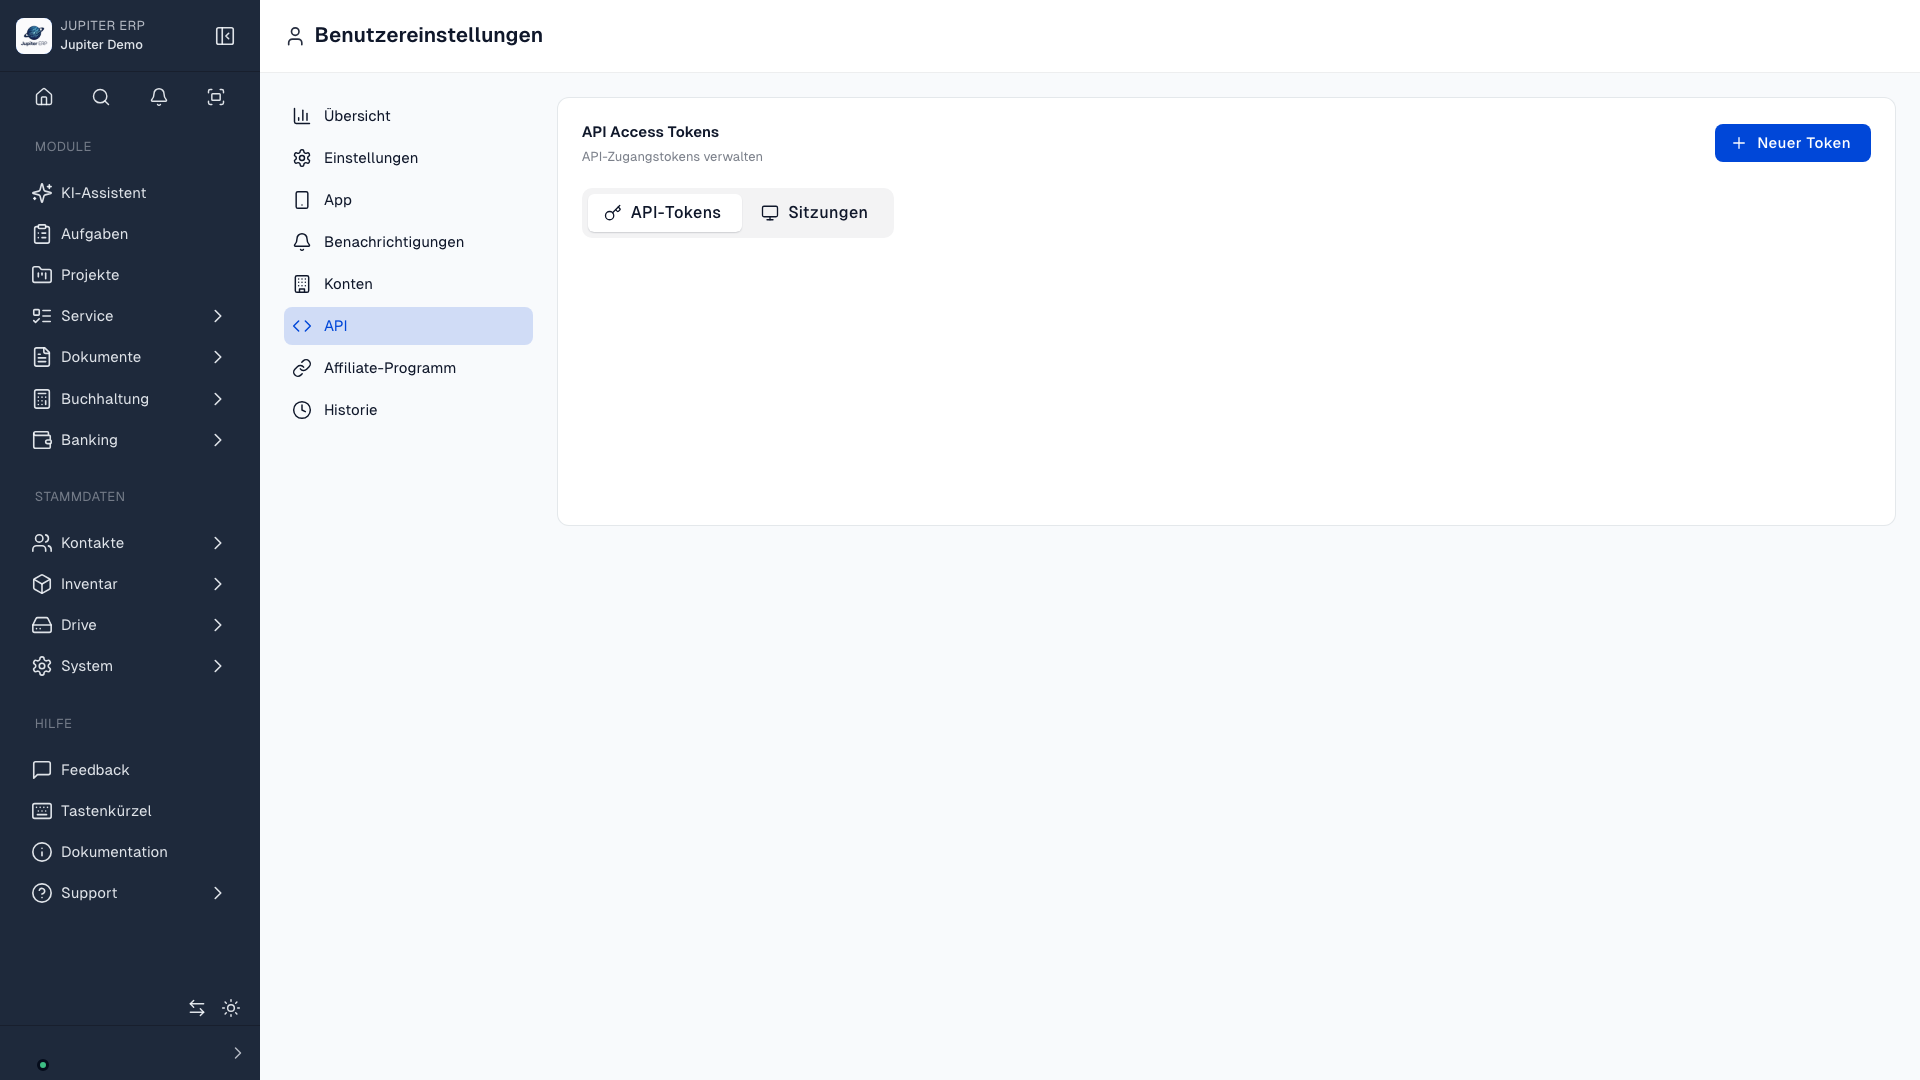This screenshot has height=1080, width=1920.
Task: Toggle light theme sun icon
Action: pos(231,1008)
